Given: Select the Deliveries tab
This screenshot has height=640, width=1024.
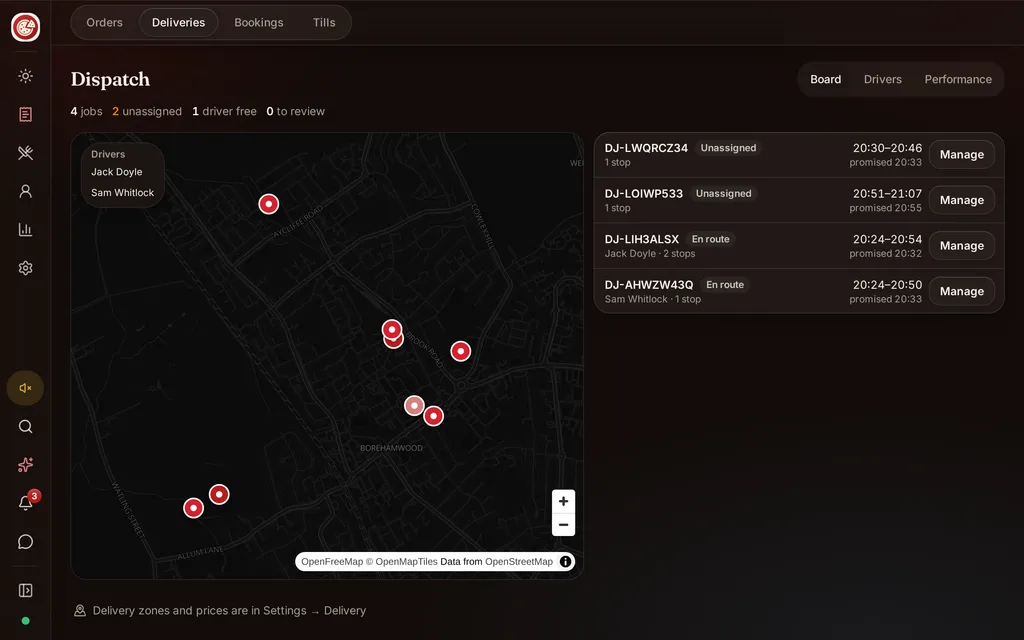Looking at the screenshot, I should (x=178, y=22).
